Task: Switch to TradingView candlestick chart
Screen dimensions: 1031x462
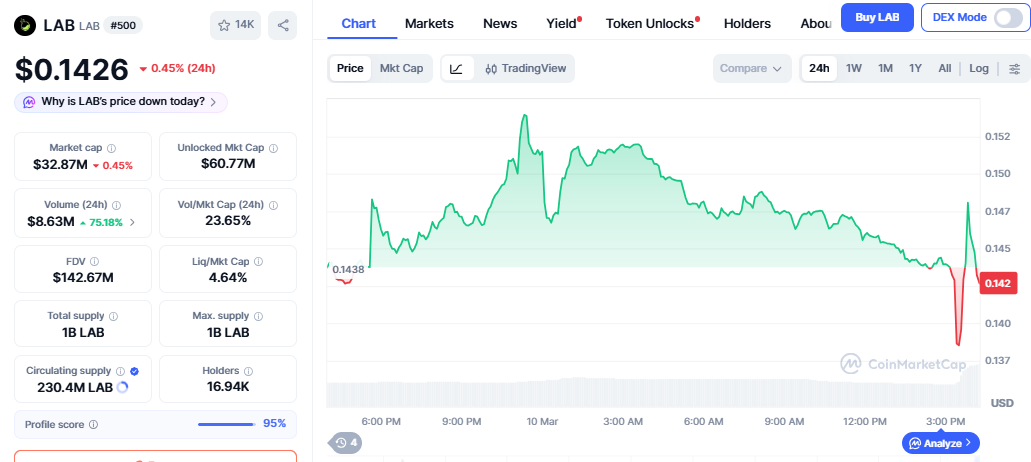Action: click(525, 68)
